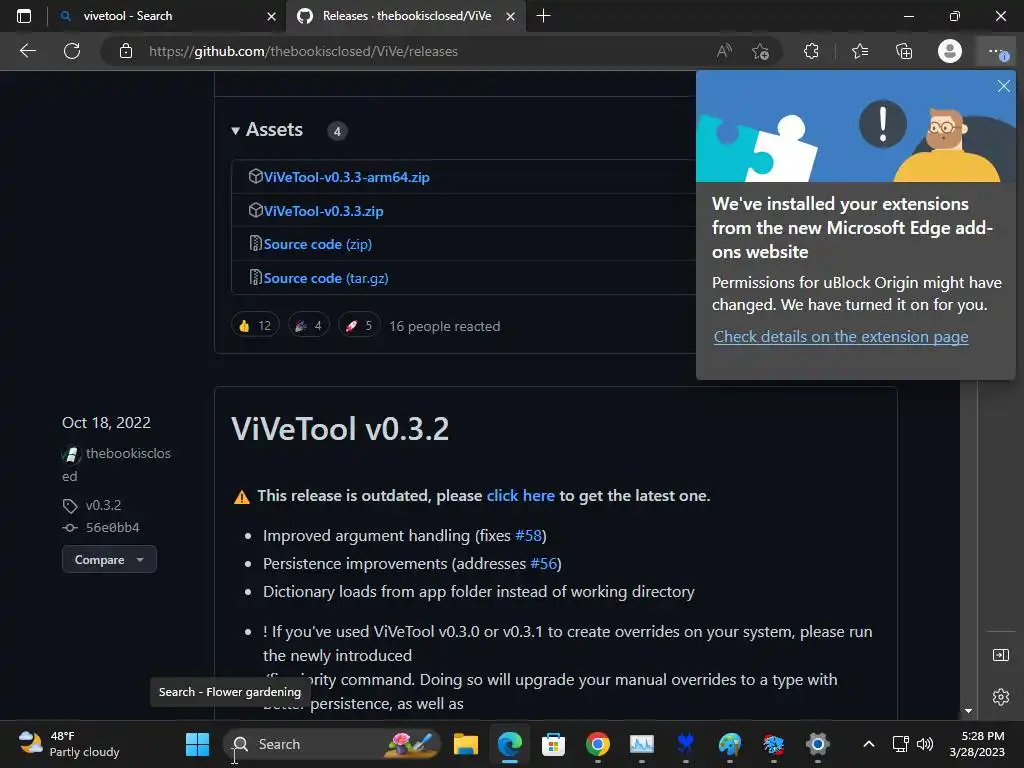Click rocket reaction with 5
Screen dimensions: 1024x768
pos(359,325)
